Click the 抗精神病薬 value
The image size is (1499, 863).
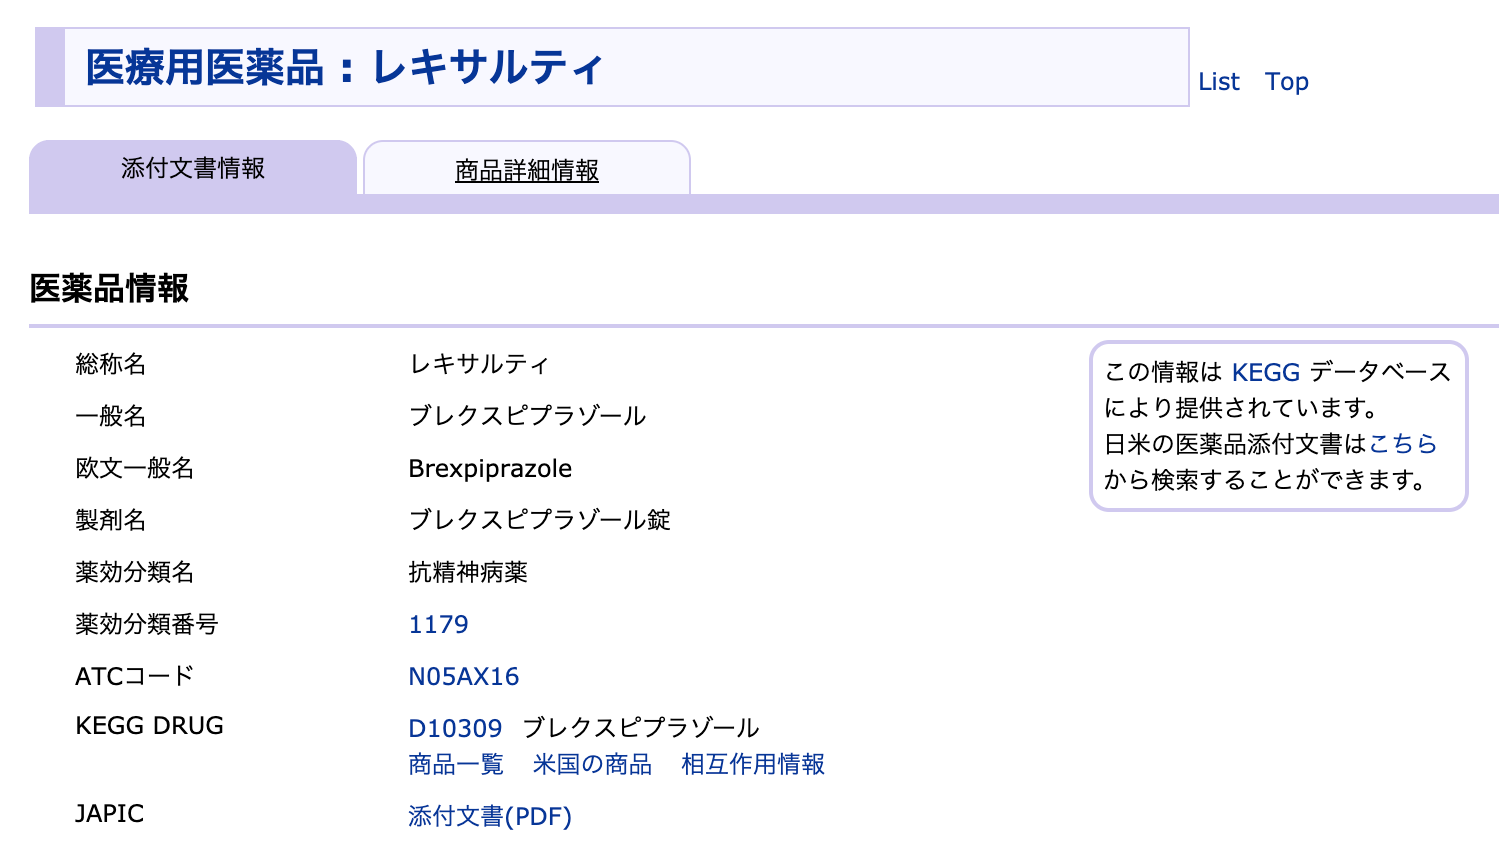tap(468, 573)
